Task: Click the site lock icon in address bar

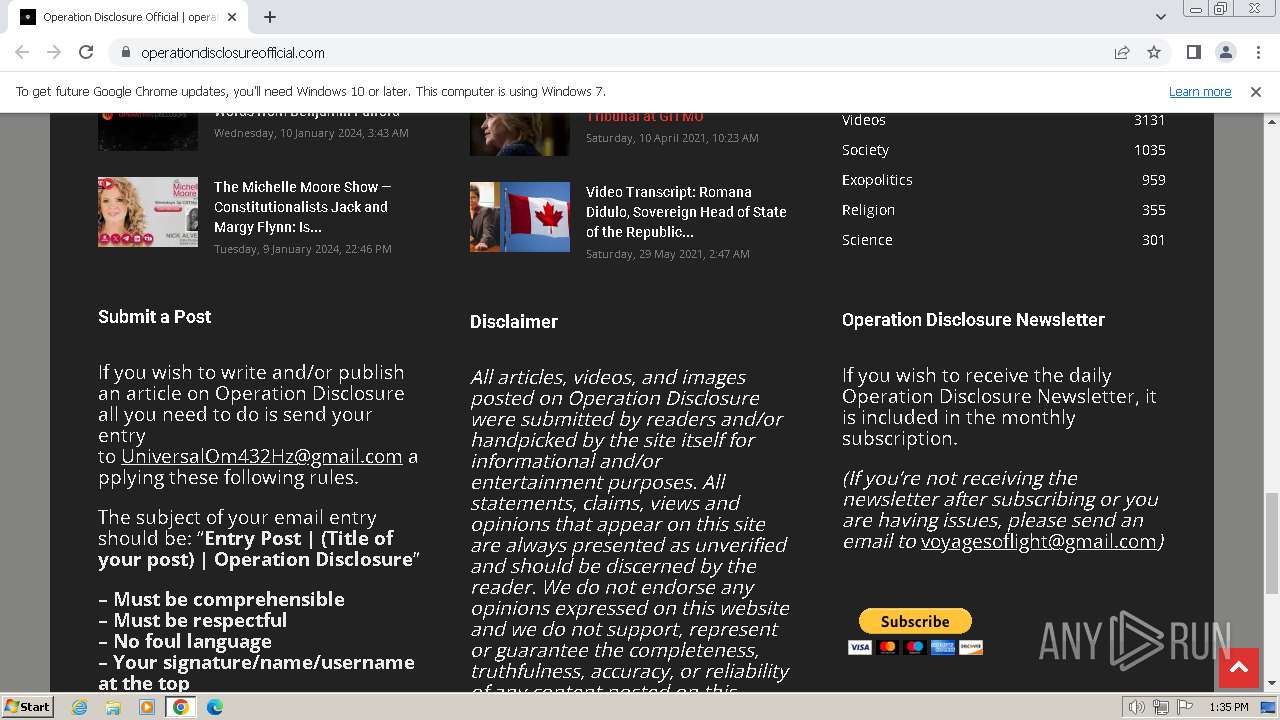Action: tap(125, 52)
